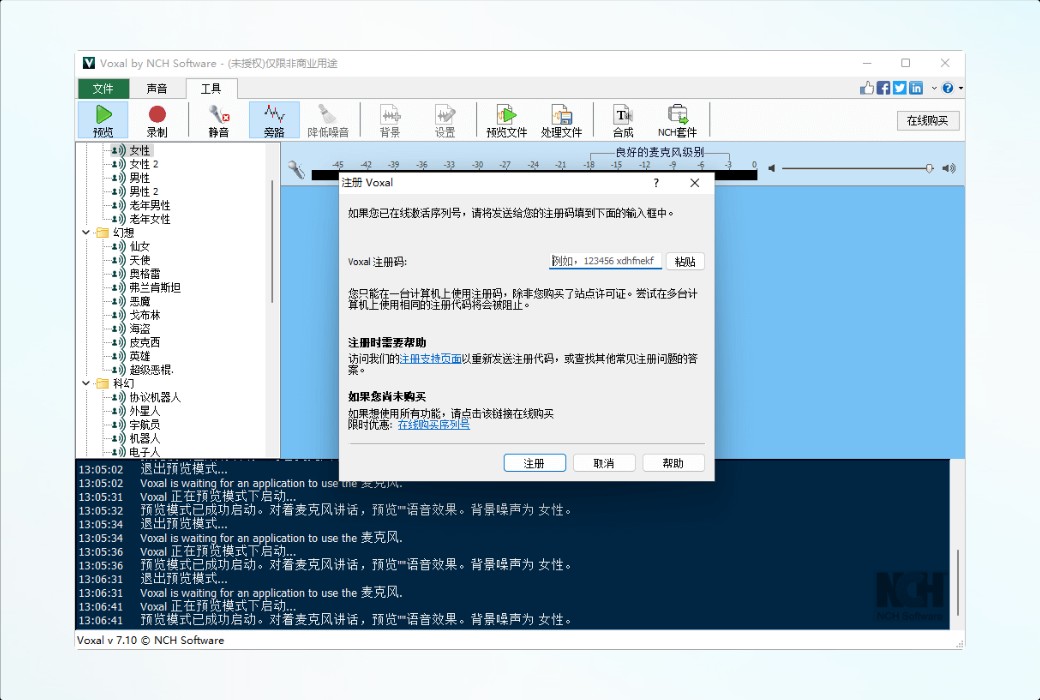Select the 男性 2 voice
This screenshot has width=1040, height=700.
144,191
